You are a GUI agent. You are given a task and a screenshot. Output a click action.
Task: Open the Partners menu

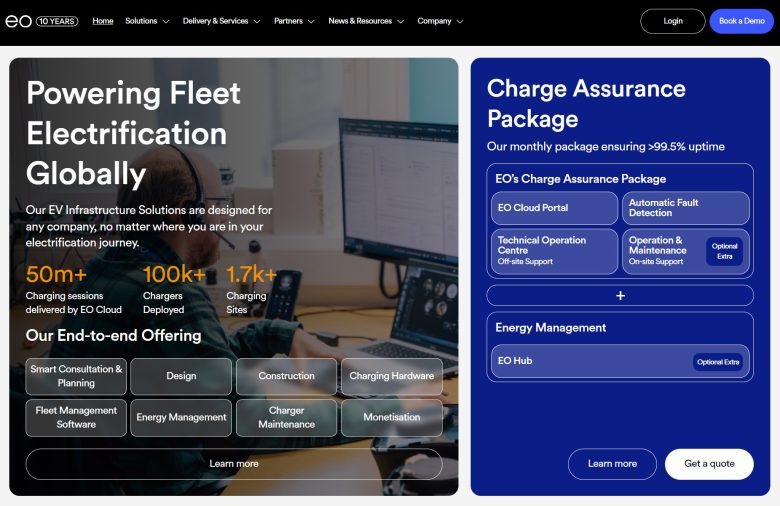(288, 21)
